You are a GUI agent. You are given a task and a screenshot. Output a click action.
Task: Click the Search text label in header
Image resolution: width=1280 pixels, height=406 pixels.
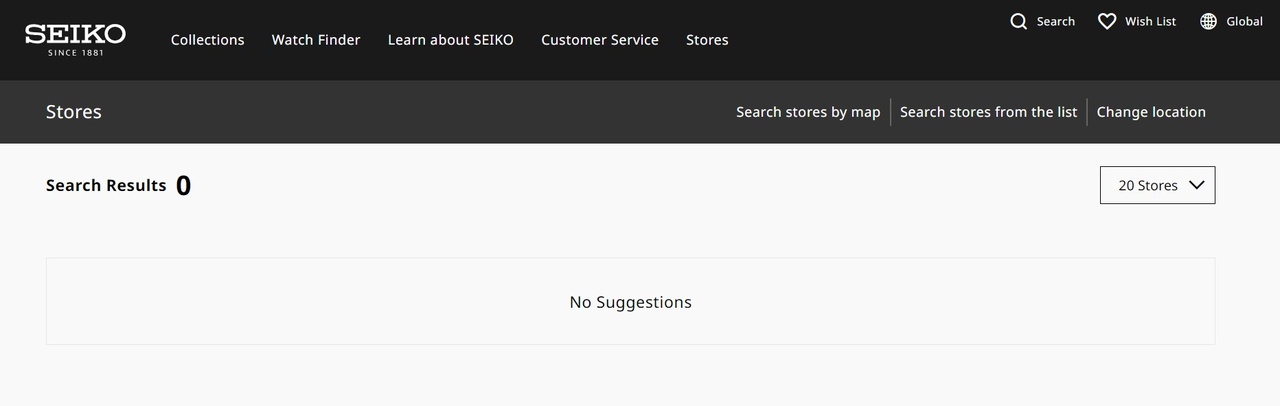click(1056, 21)
